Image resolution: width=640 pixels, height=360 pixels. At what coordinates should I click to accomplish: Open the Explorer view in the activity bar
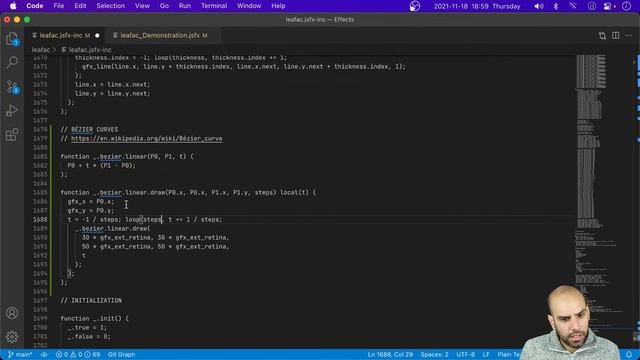tap(12, 39)
